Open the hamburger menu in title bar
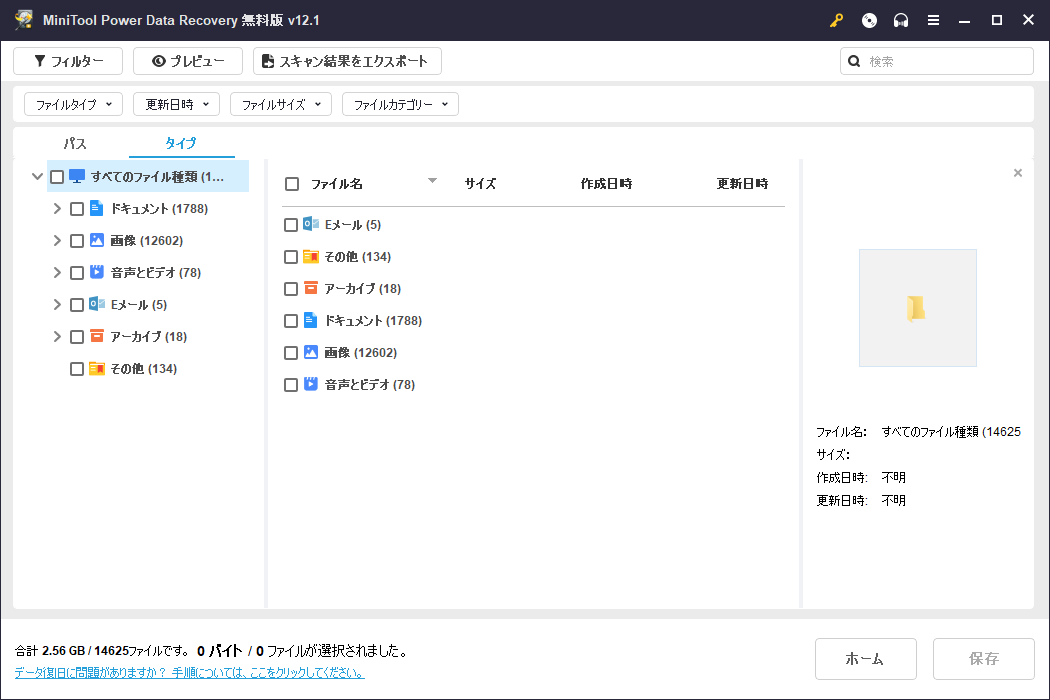The height and width of the screenshot is (700, 1050). [933, 20]
